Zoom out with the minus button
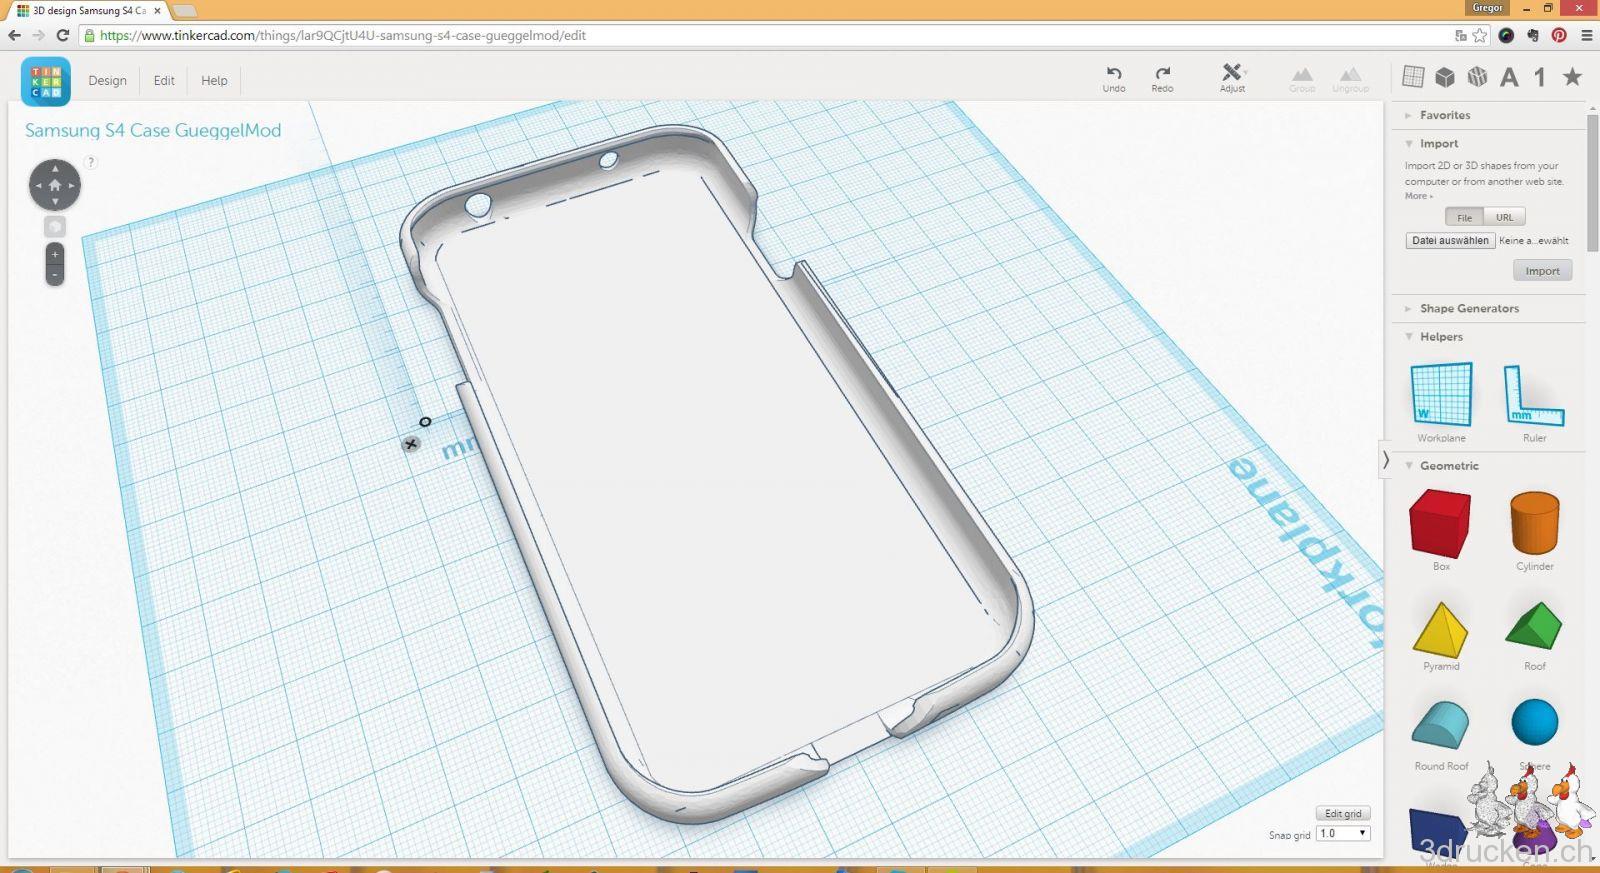The image size is (1600, 873). 55,275
